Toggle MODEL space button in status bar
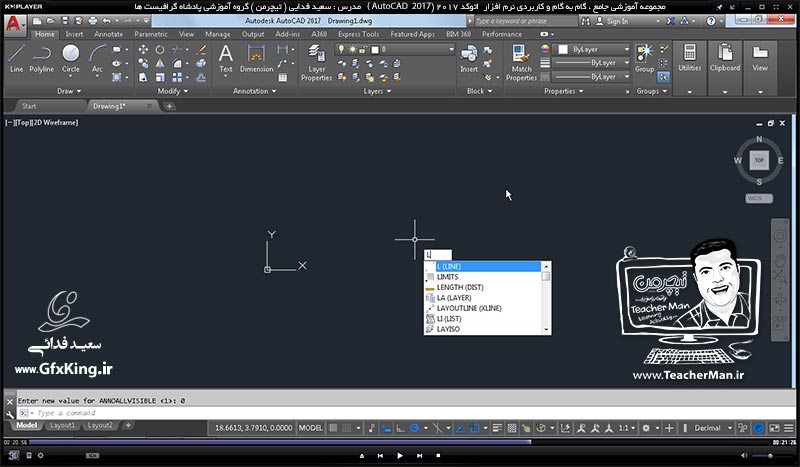Image resolution: width=800 pixels, height=467 pixels. coord(311,428)
